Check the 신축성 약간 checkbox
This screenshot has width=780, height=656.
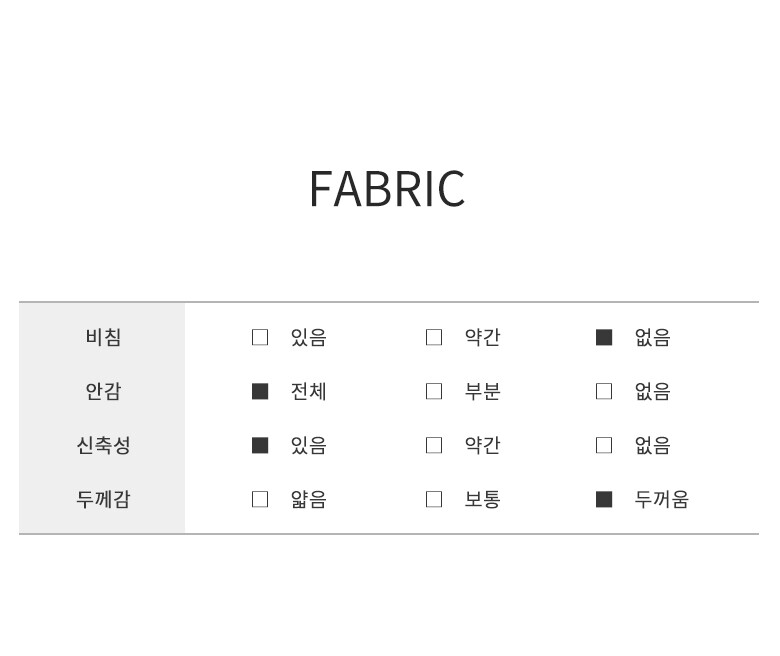coord(434,445)
